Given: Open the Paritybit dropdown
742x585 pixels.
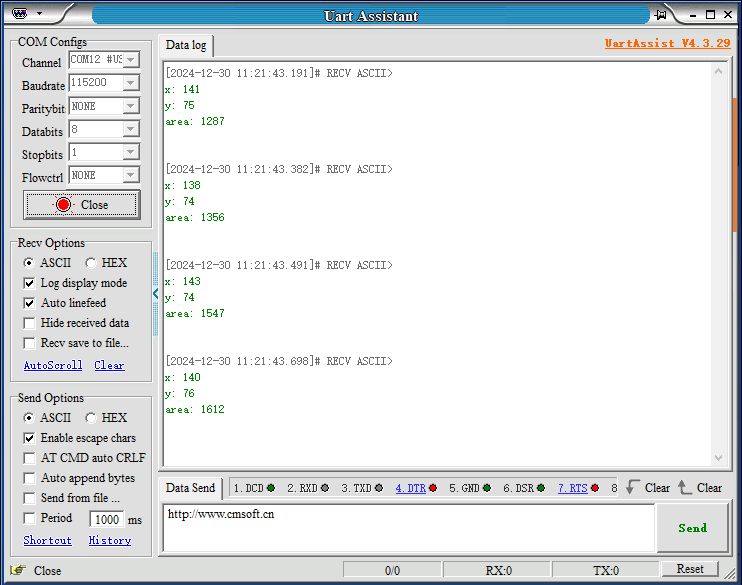Looking at the screenshot, I should coord(131,106).
